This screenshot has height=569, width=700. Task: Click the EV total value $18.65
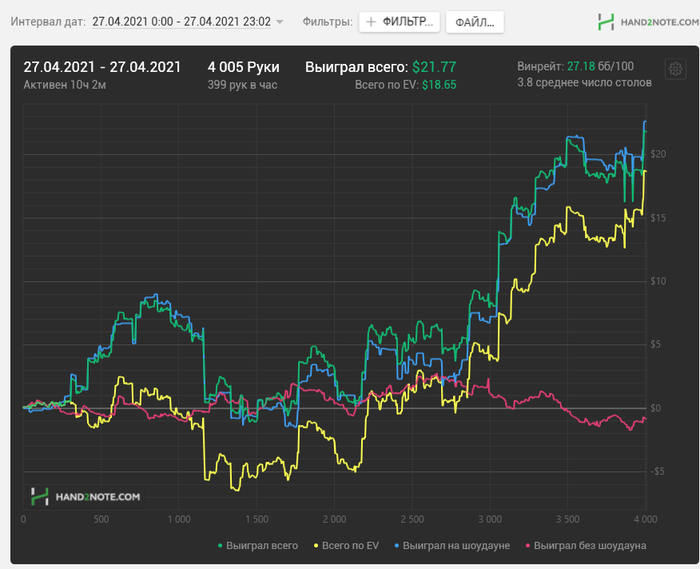point(439,85)
